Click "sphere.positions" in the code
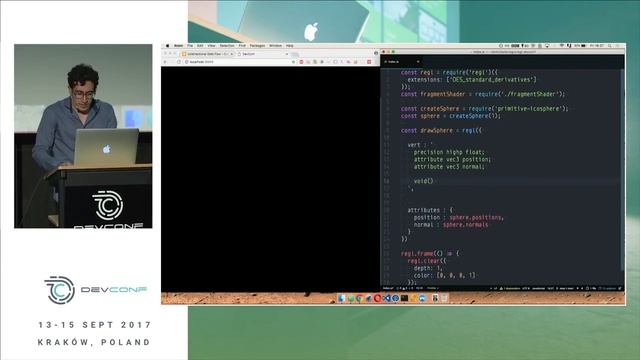This screenshot has height=360, width=640. click(475, 218)
